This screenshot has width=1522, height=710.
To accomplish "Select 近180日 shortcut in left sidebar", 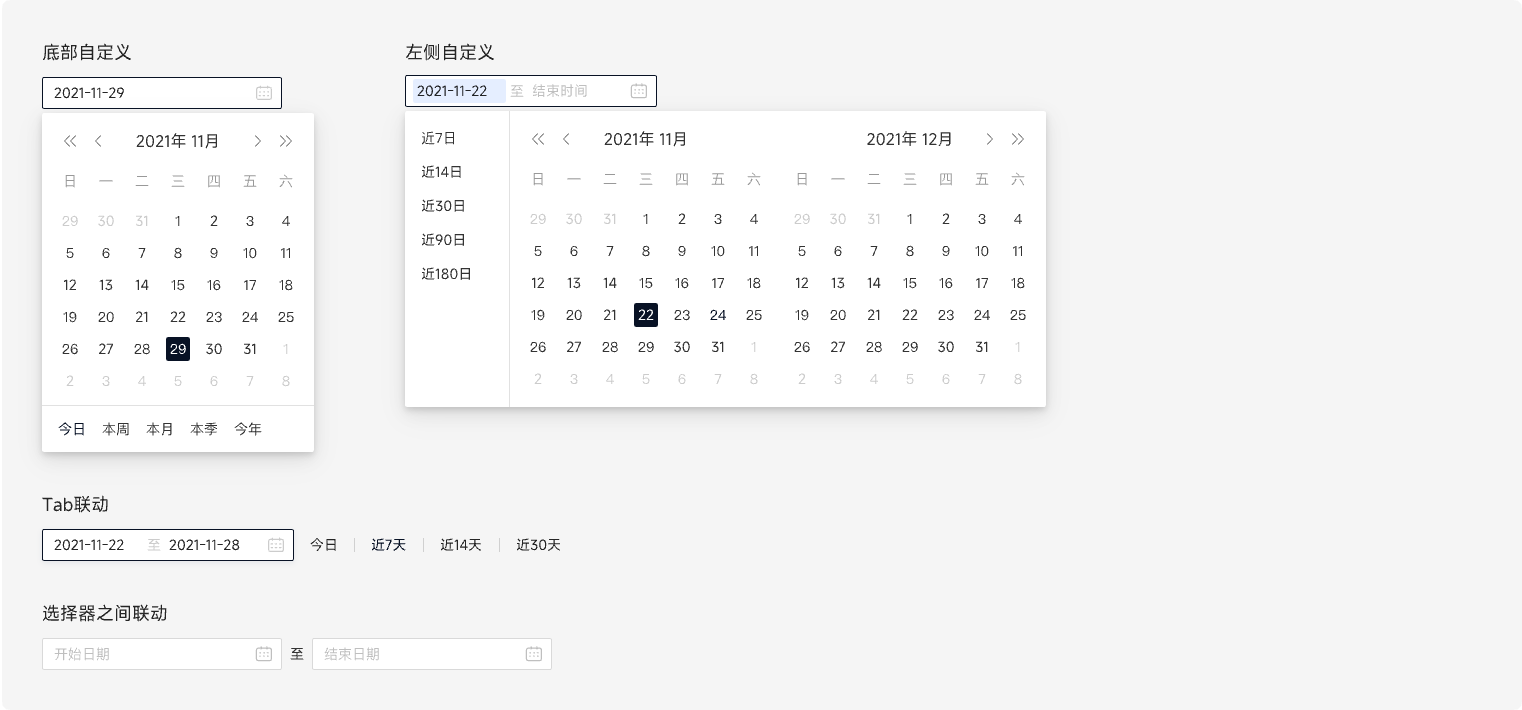I will pos(446,274).
